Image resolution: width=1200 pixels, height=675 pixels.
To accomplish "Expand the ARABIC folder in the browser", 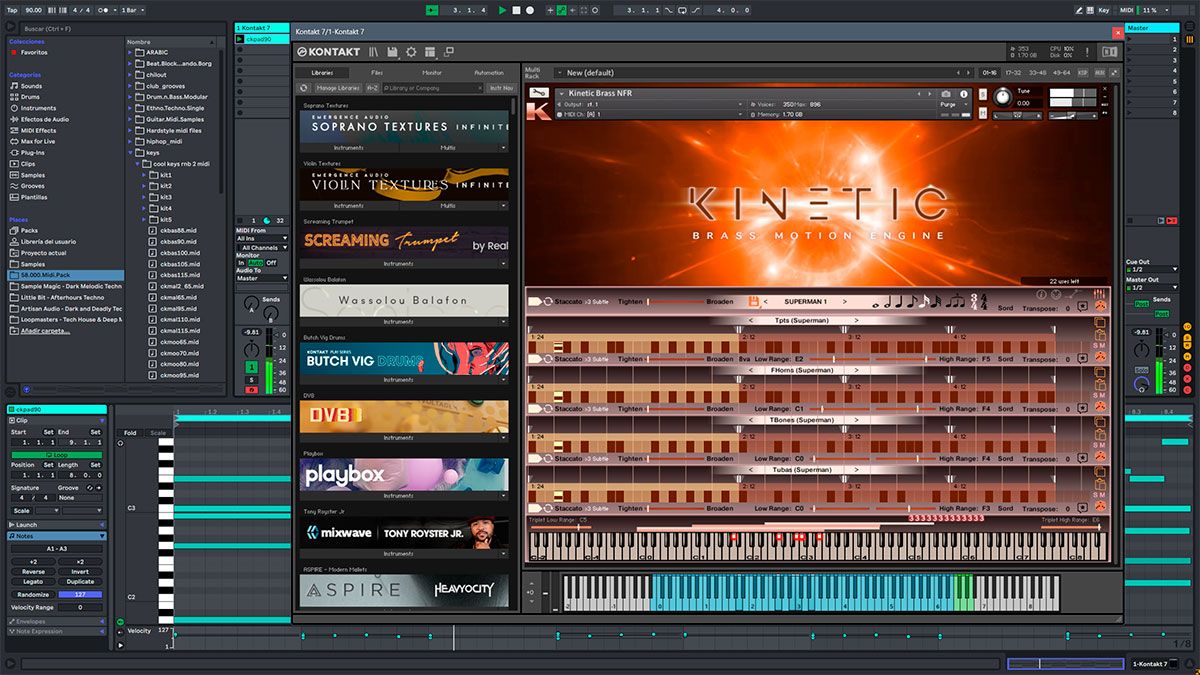I will tap(130, 52).
